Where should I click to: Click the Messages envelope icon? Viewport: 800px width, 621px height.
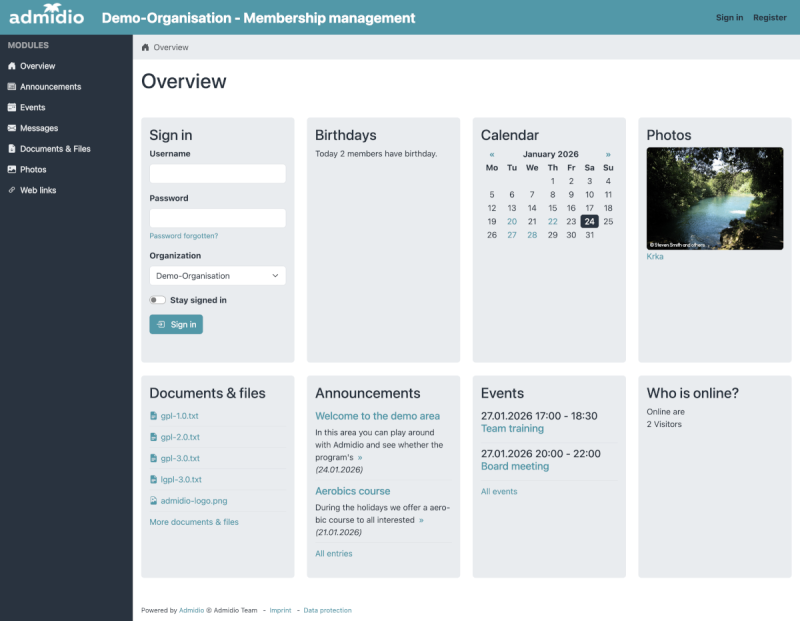(x=11, y=127)
